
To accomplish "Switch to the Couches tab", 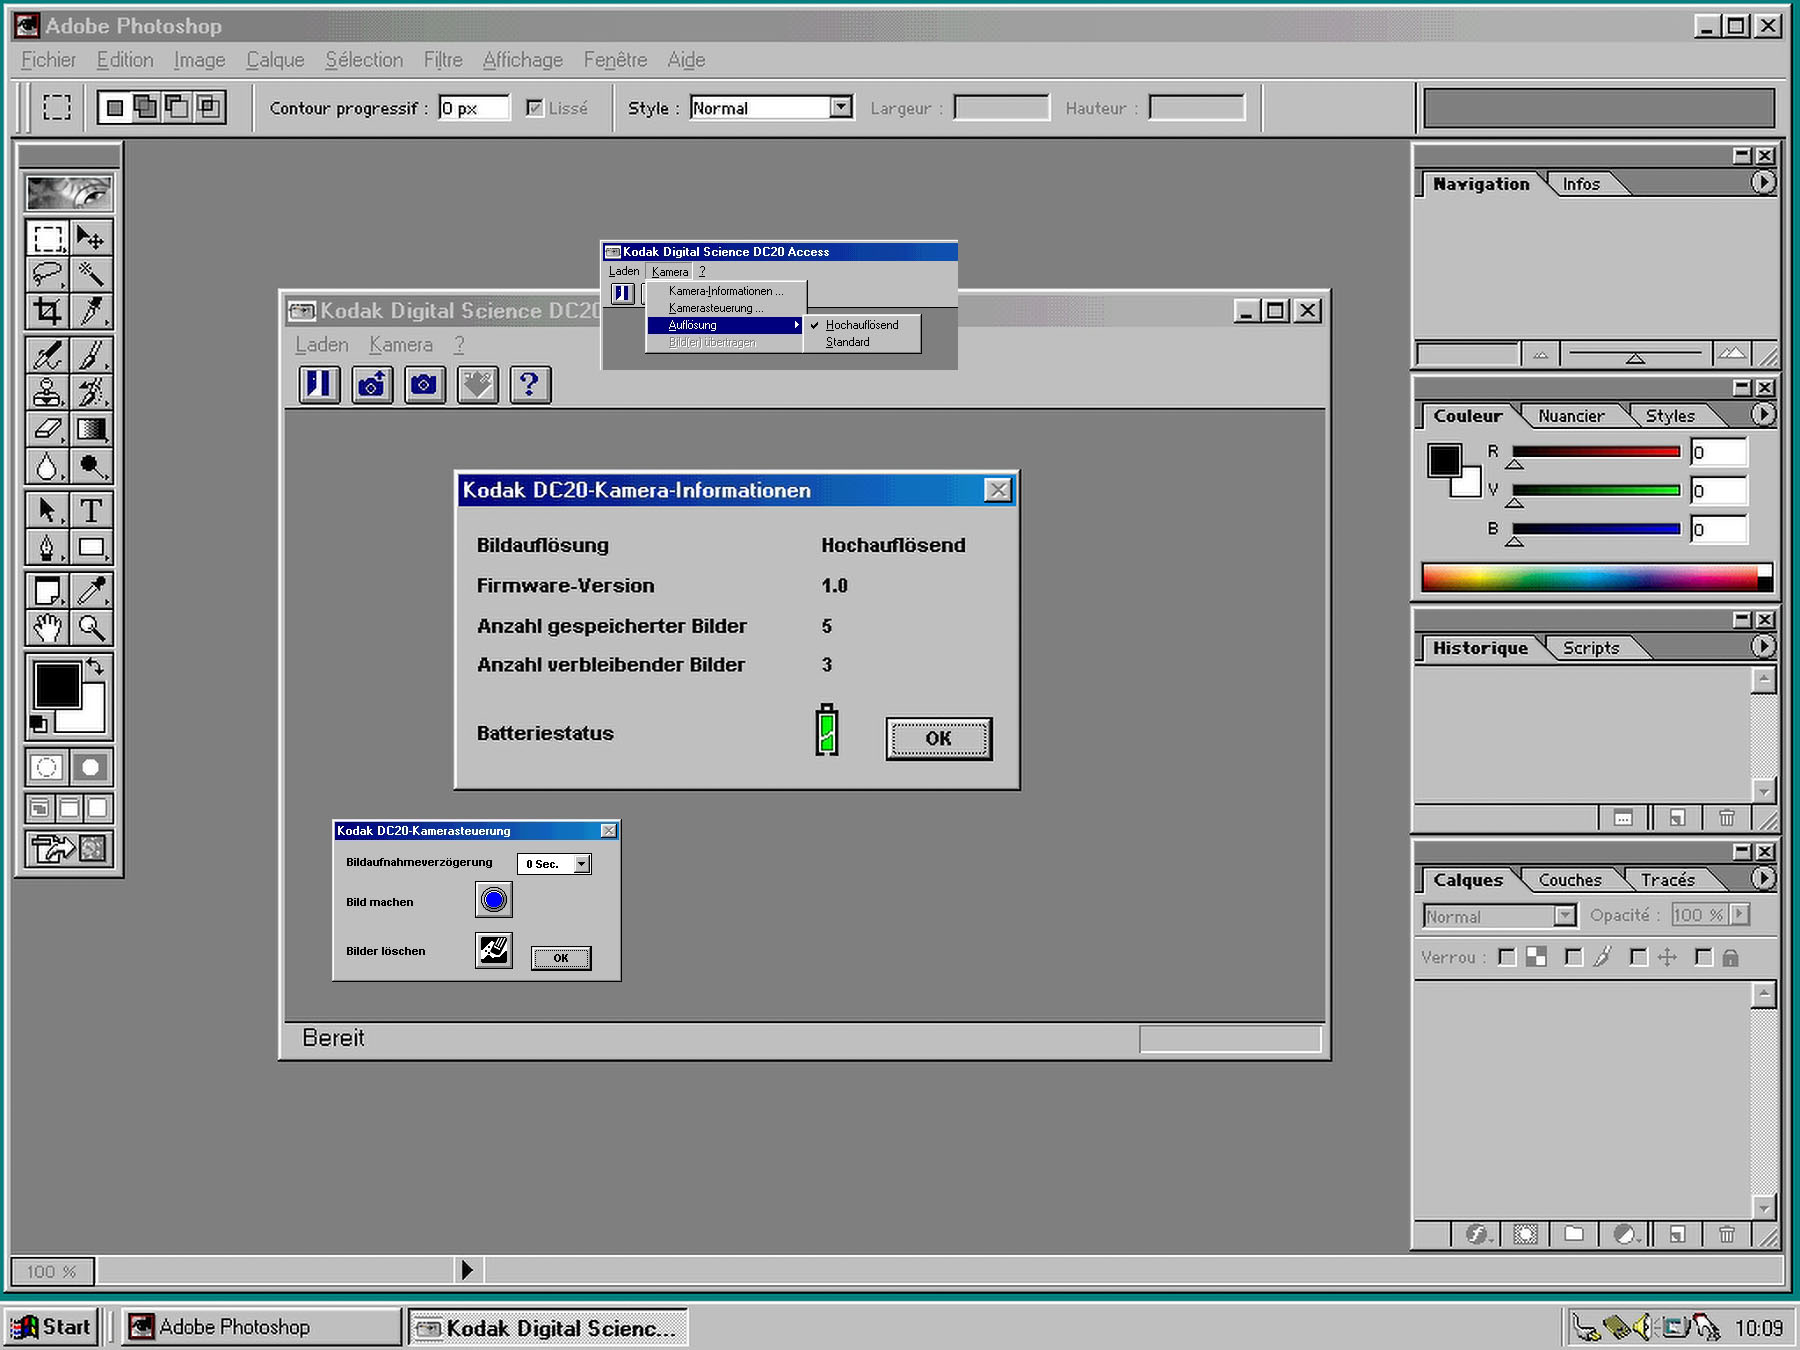I will 1570,880.
